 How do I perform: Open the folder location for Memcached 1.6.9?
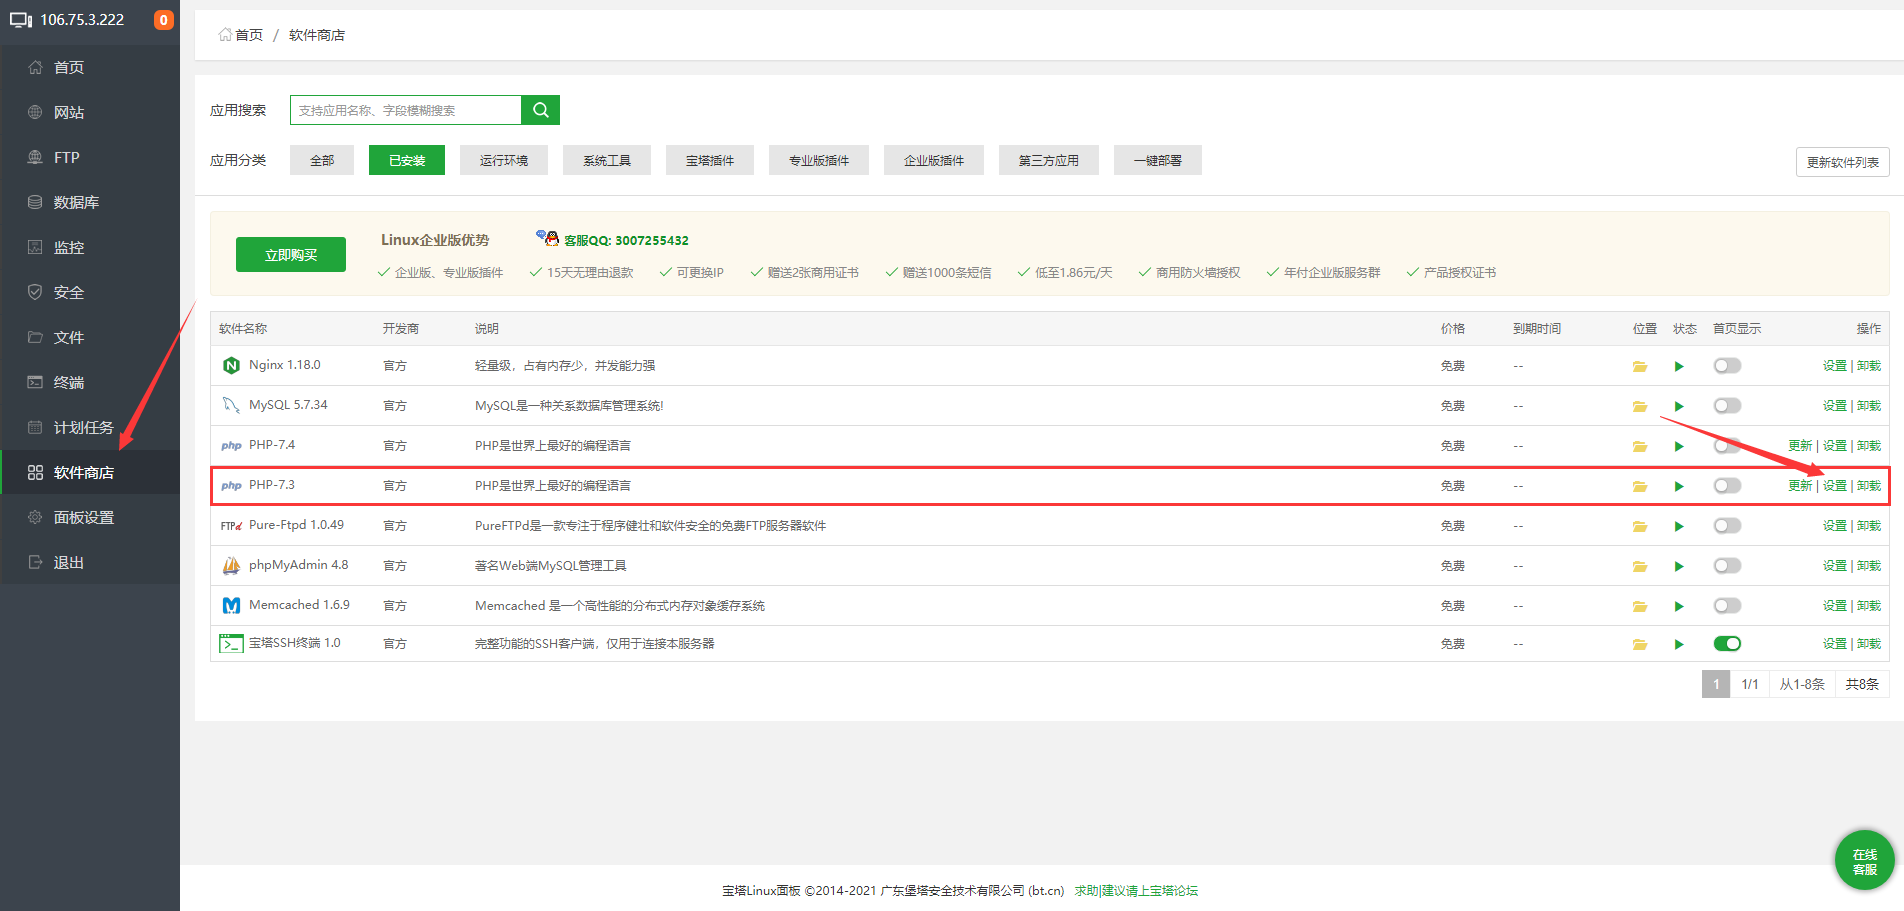tap(1640, 606)
